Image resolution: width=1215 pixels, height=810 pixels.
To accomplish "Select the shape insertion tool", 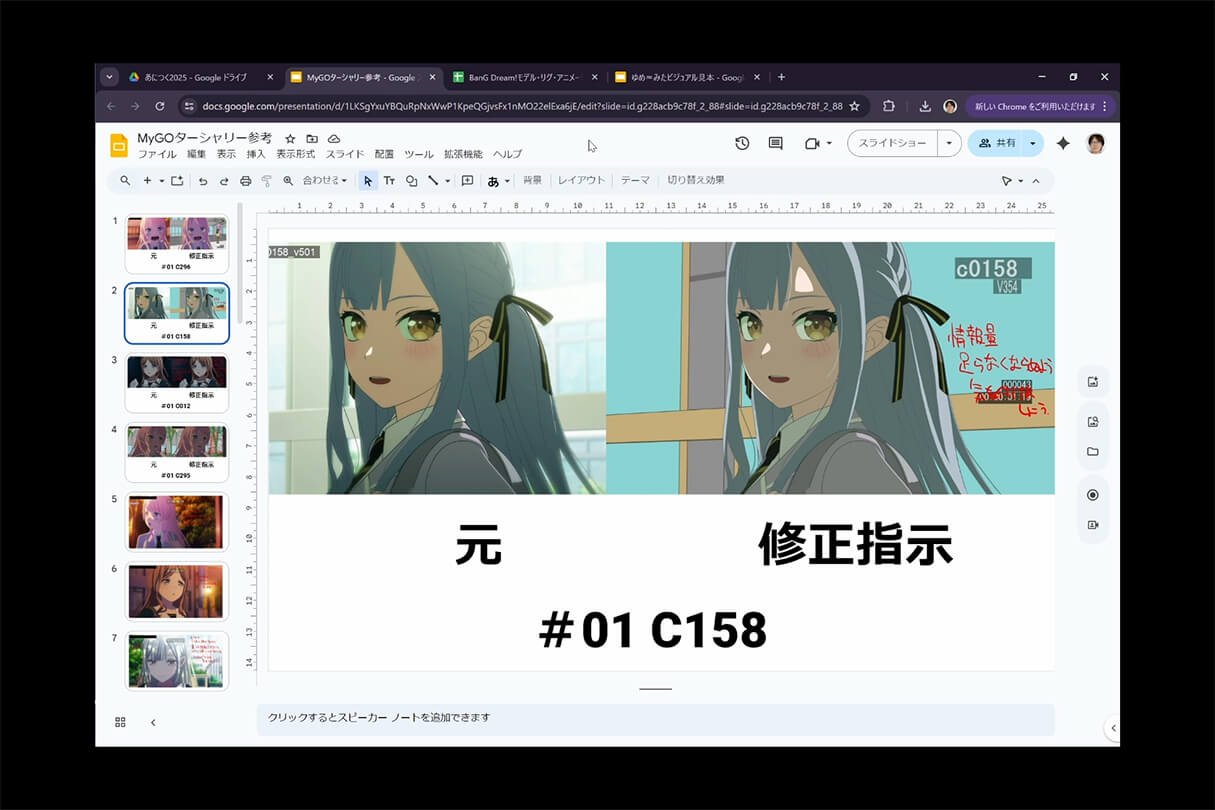I will click(x=412, y=180).
